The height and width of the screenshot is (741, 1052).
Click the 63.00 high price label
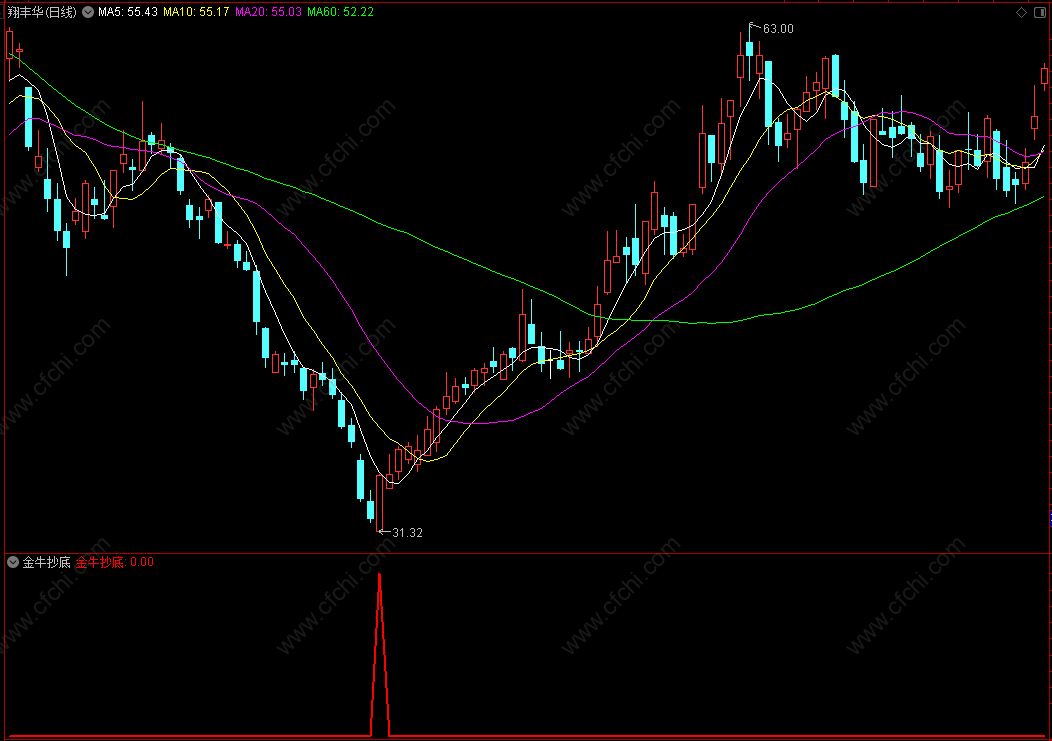point(778,29)
